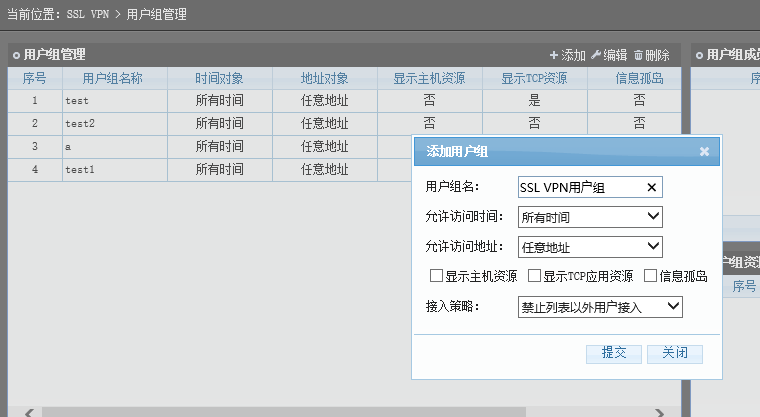This screenshot has height=417, width=760.
Task: Click the horizontal scrollbar left arrow
Action: pyautogui.click(x=28, y=411)
